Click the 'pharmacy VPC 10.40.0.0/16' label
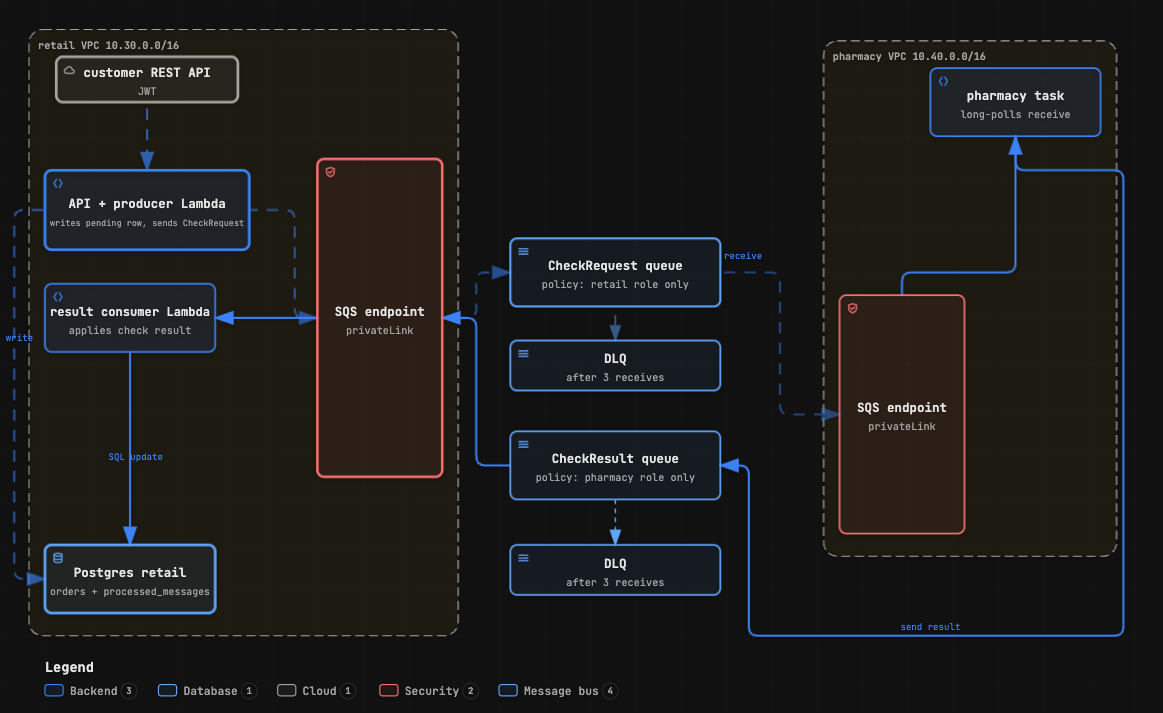 (x=909, y=56)
